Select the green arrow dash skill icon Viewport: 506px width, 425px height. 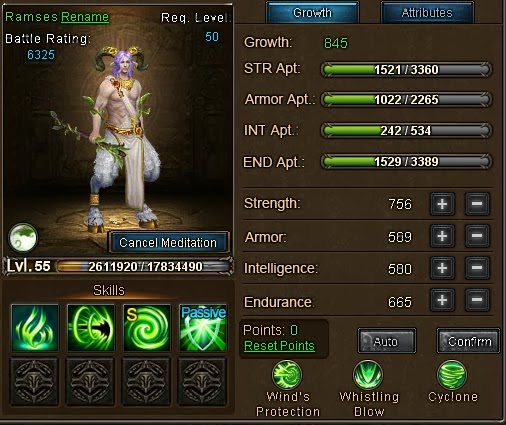point(91,328)
